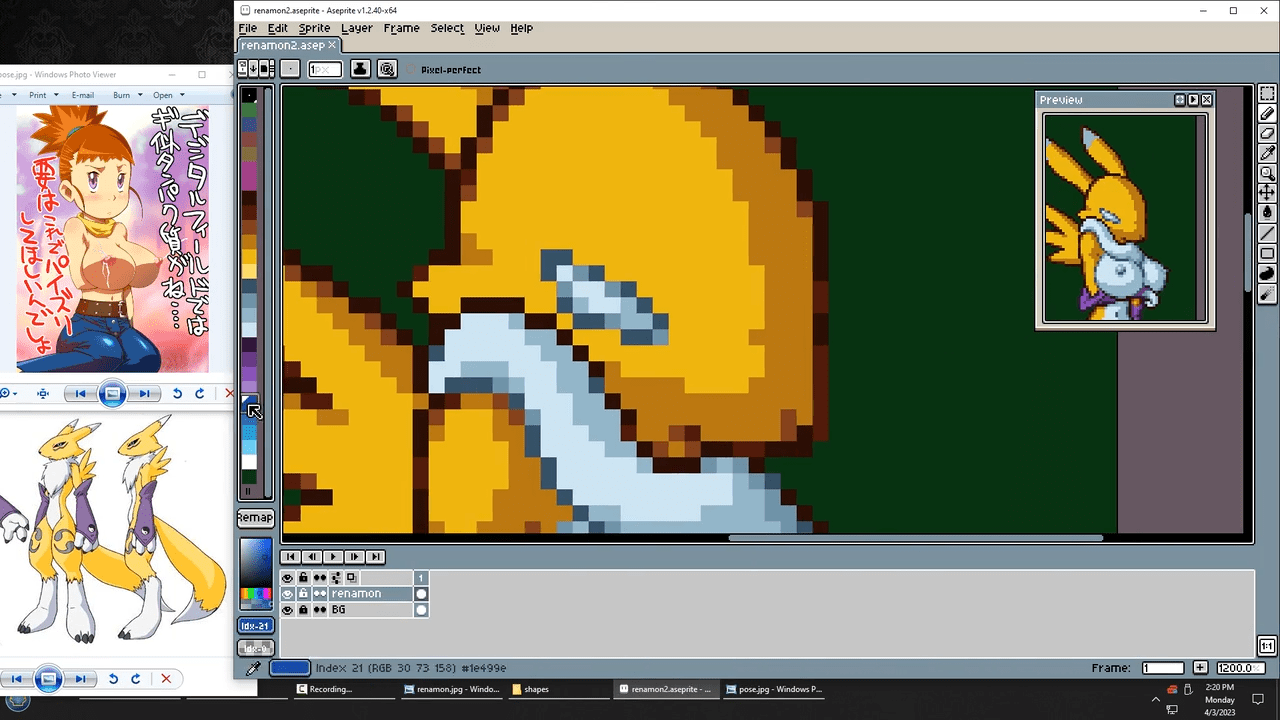This screenshot has width=1280, height=720.
Task: Open palette sort and presets options
Action: (254, 69)
